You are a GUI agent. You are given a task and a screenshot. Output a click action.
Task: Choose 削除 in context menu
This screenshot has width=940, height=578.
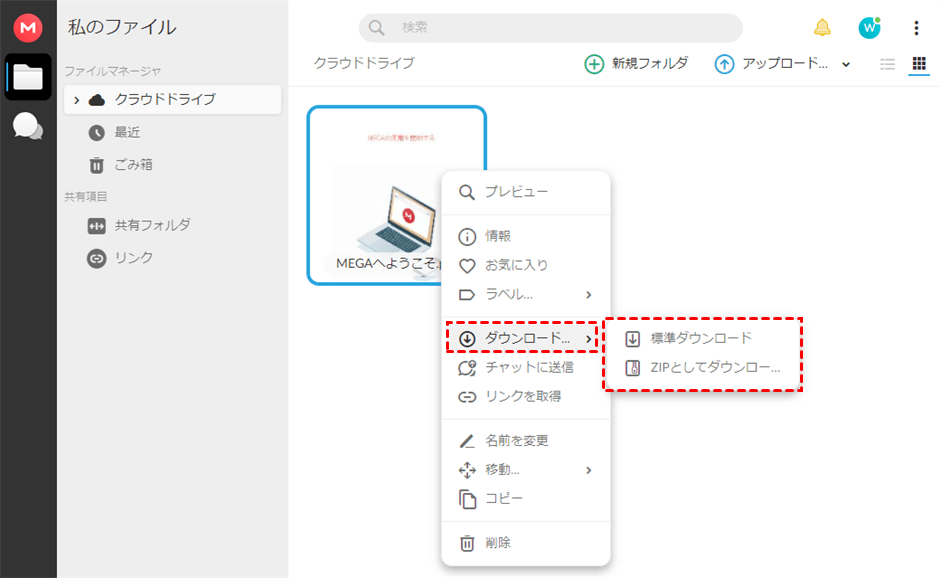click(x=526, y=543)
